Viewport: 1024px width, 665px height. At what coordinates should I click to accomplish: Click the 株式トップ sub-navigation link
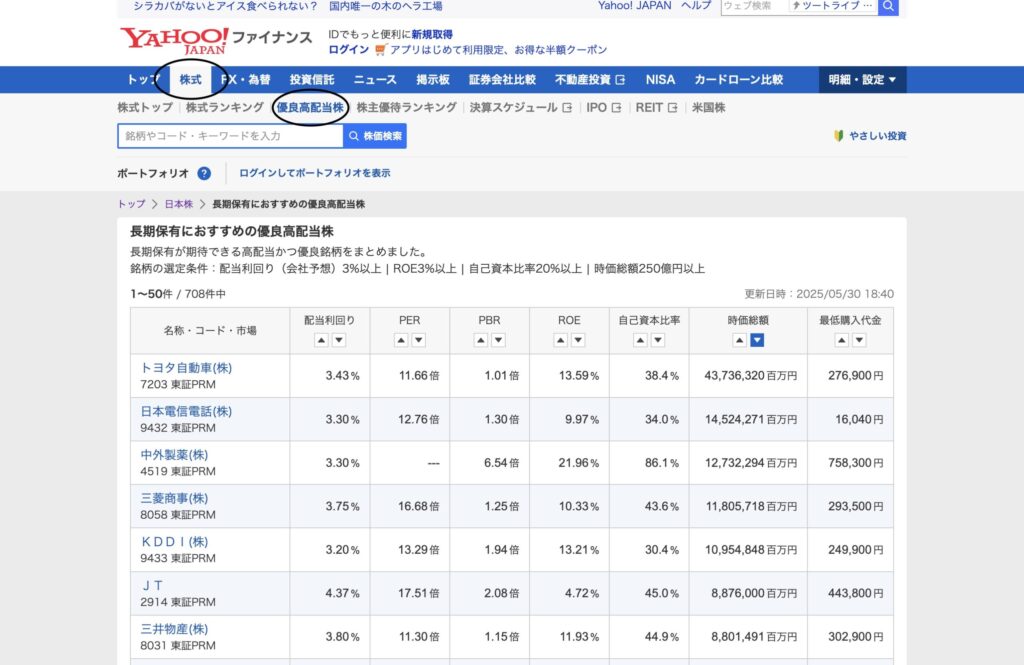pos(145,108)
